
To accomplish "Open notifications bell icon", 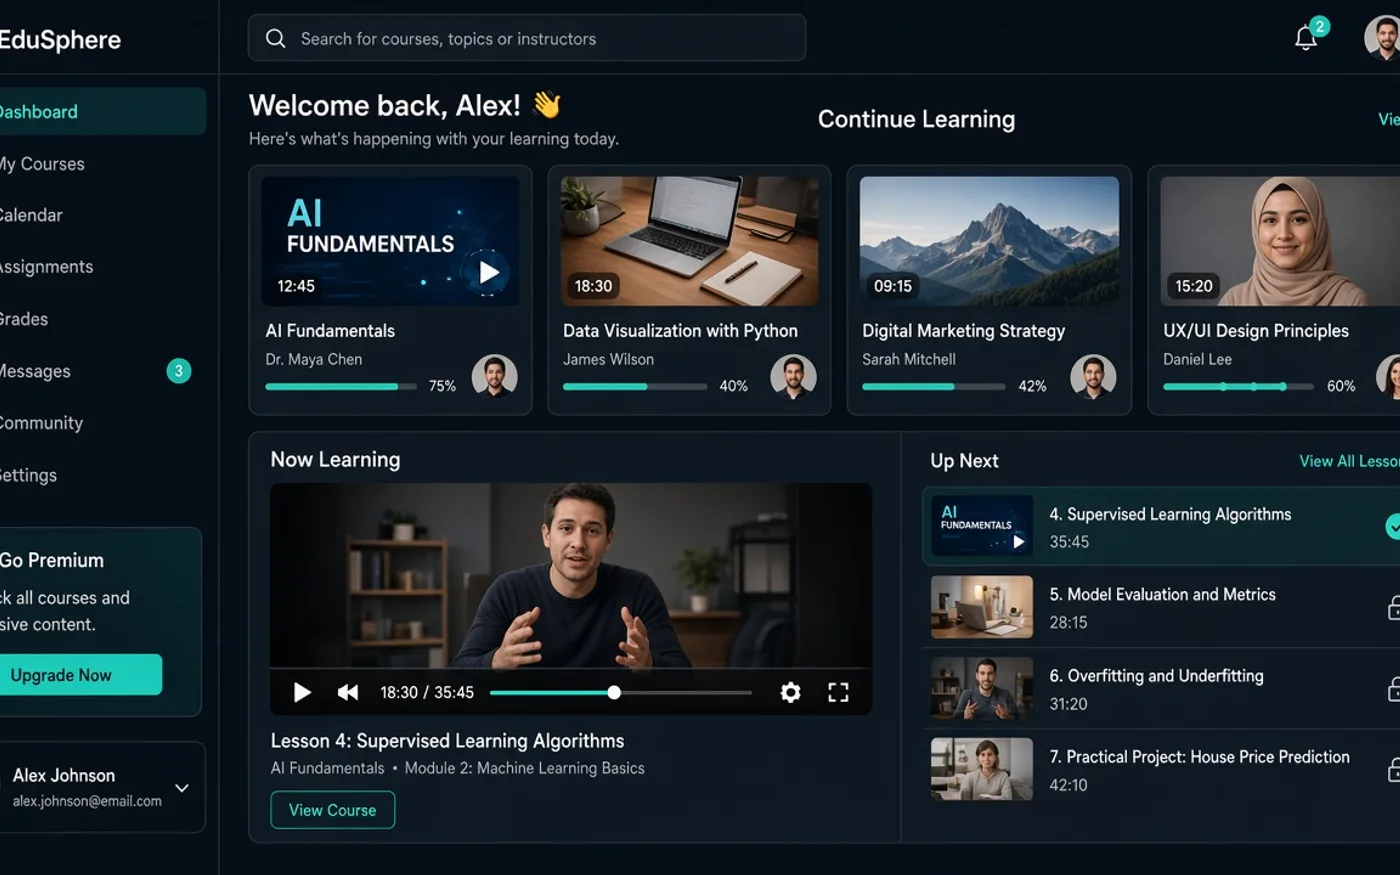I will click(x=1305, y=38).
